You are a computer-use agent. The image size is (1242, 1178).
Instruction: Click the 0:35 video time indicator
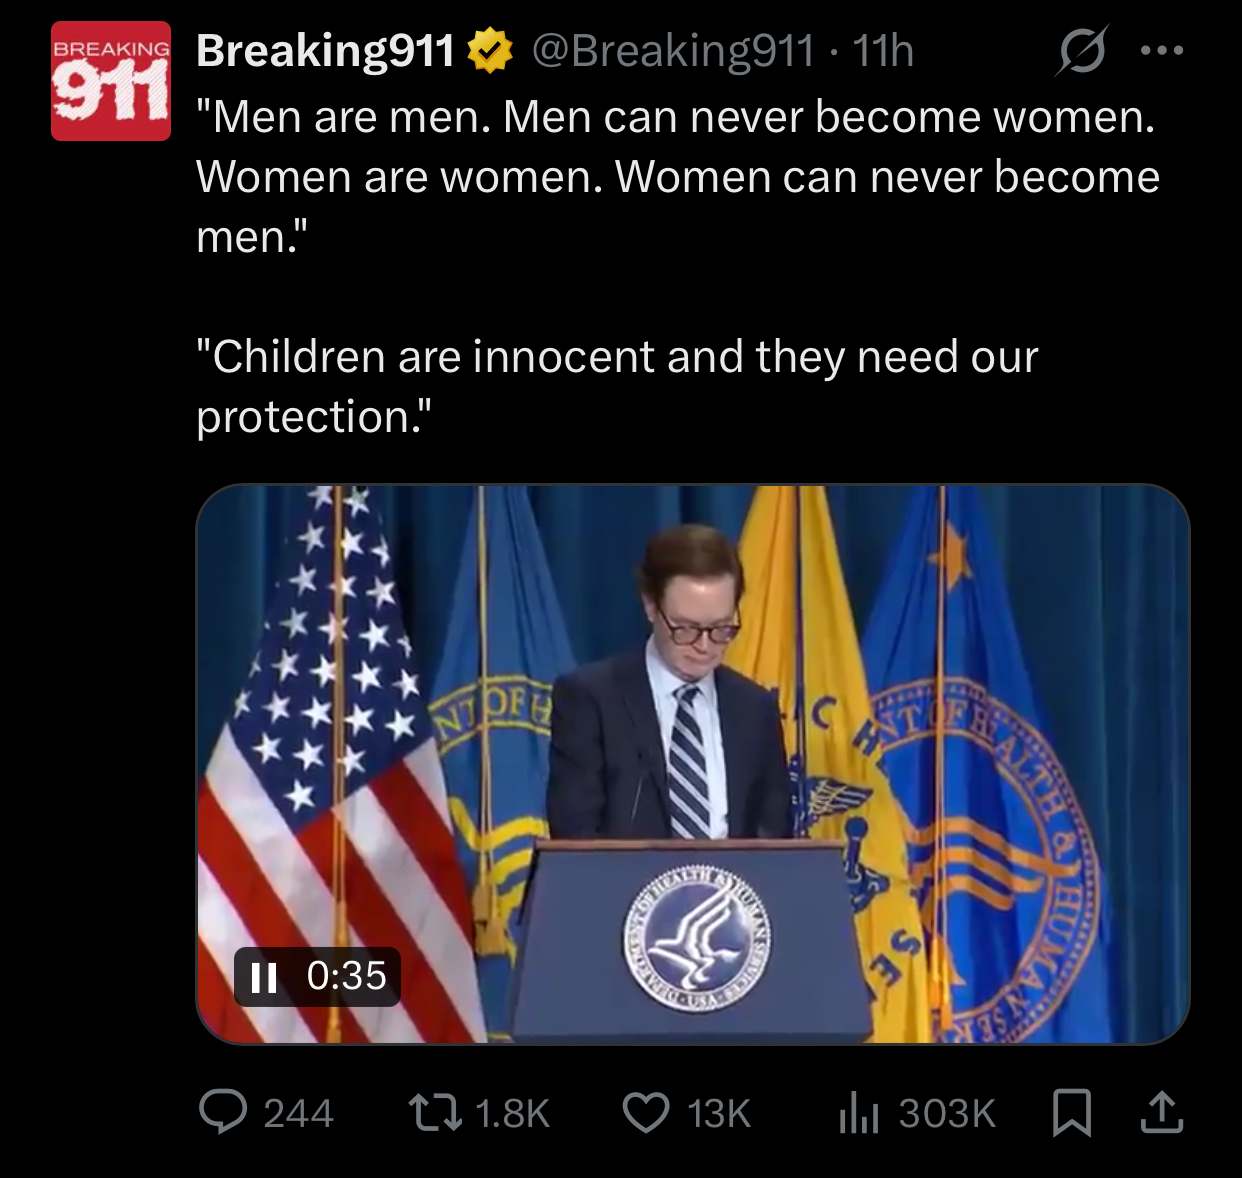click(x=346, y=976)
